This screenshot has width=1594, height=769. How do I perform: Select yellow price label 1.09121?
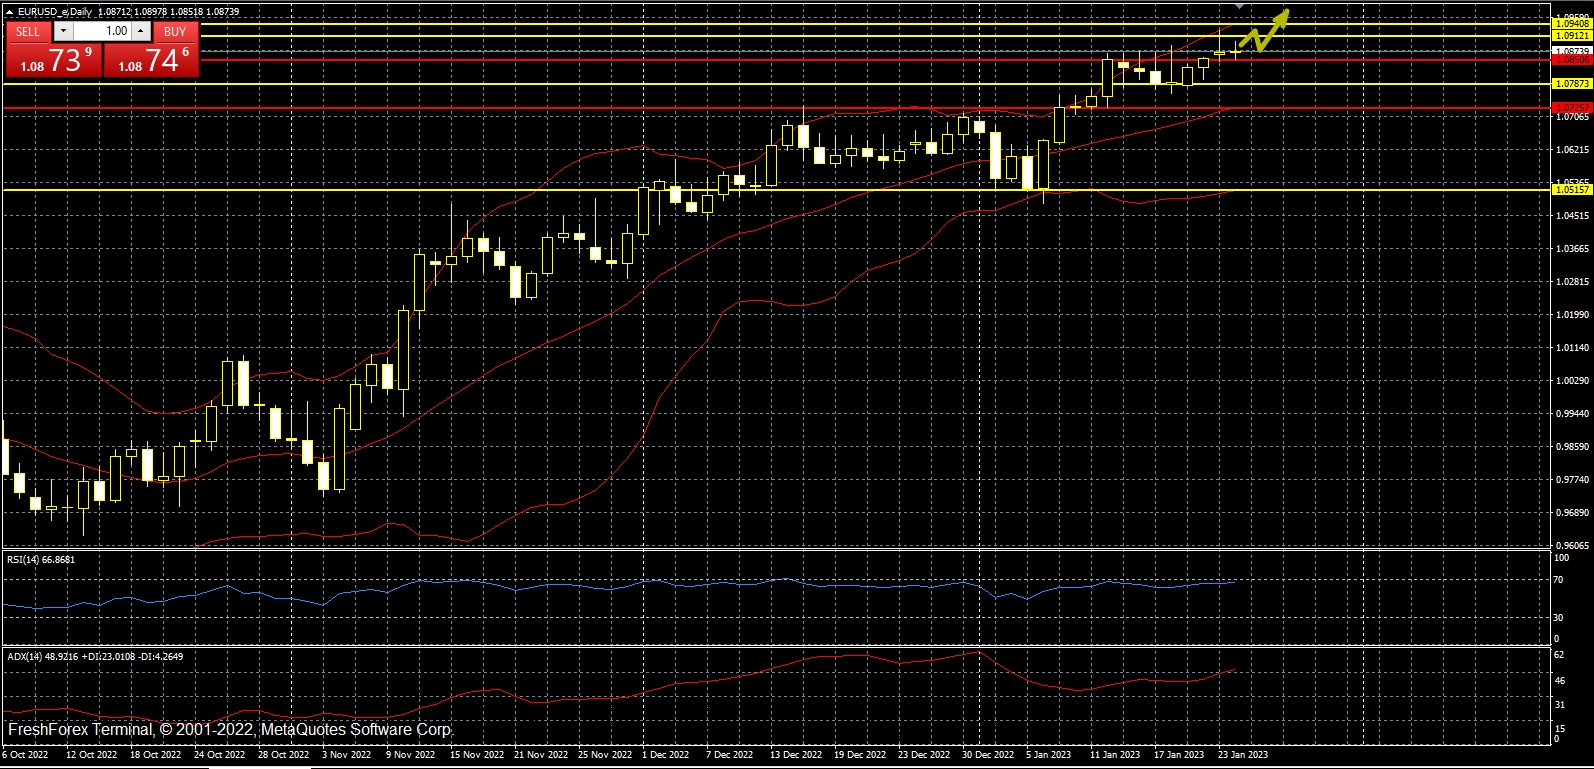click(1571, 36)
